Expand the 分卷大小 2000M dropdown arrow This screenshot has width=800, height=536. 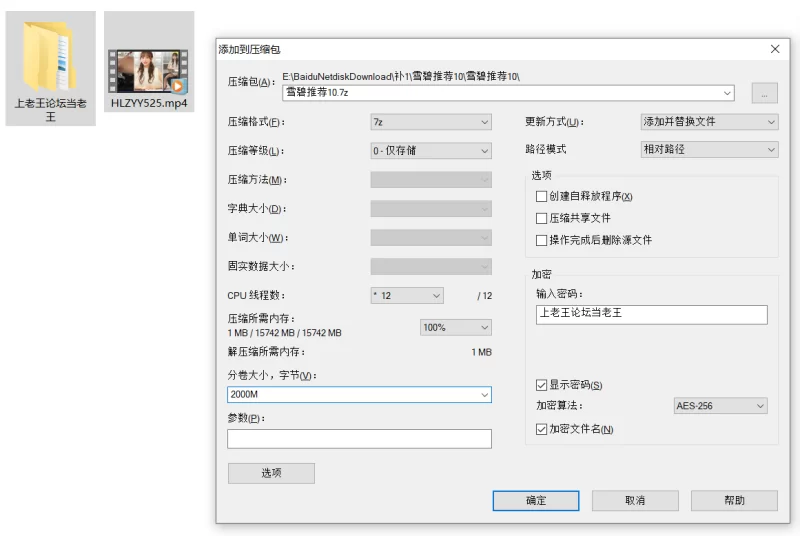[x=484, y=395]
